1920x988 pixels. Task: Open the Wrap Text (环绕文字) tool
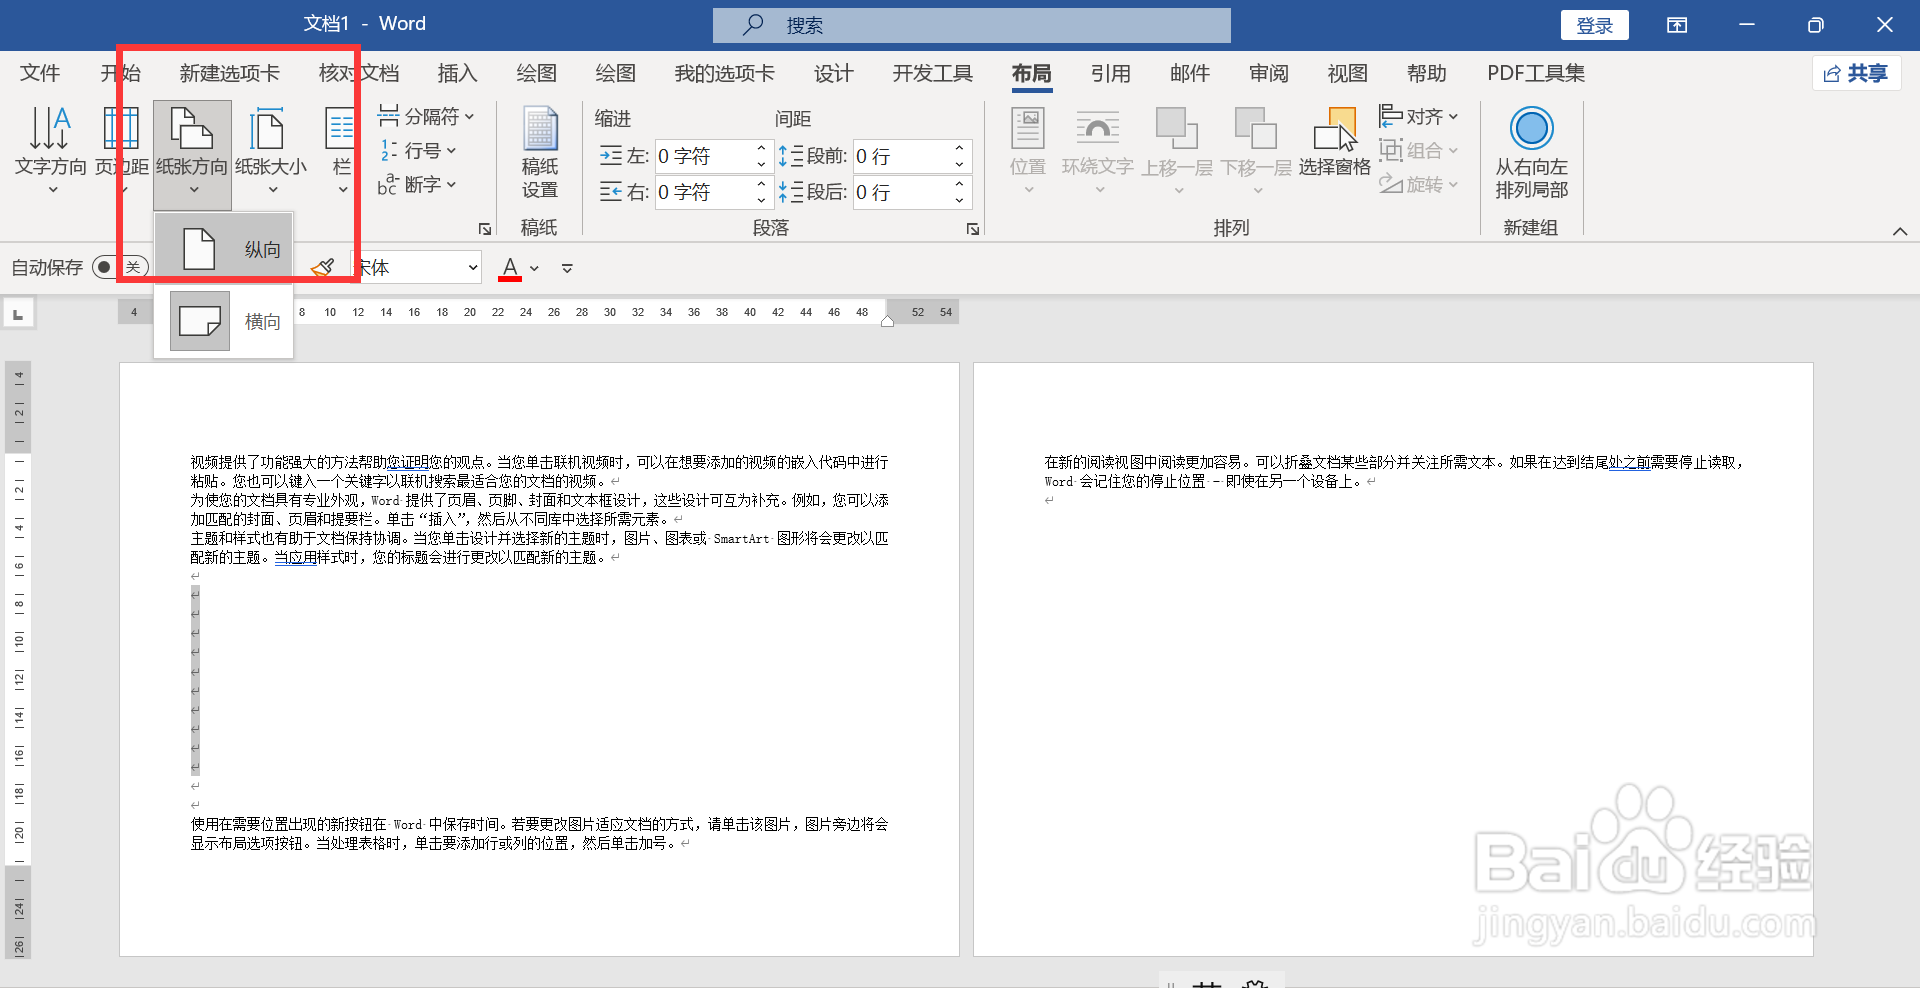point(1098,150)
